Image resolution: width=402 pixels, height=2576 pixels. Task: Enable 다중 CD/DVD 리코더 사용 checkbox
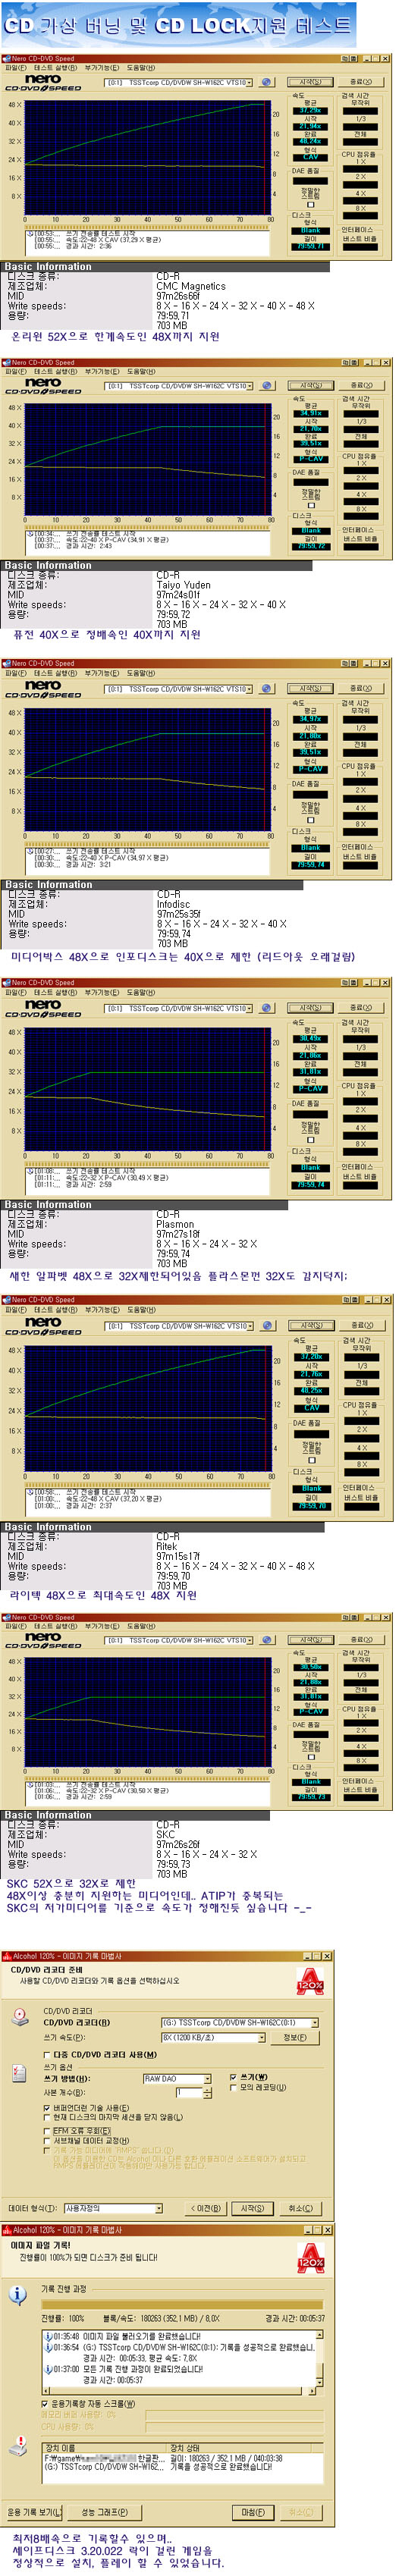[x=47, y=2053]
